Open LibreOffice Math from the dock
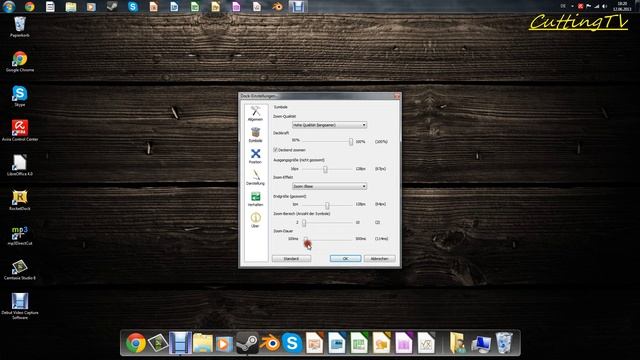 [x=426, y=343]
